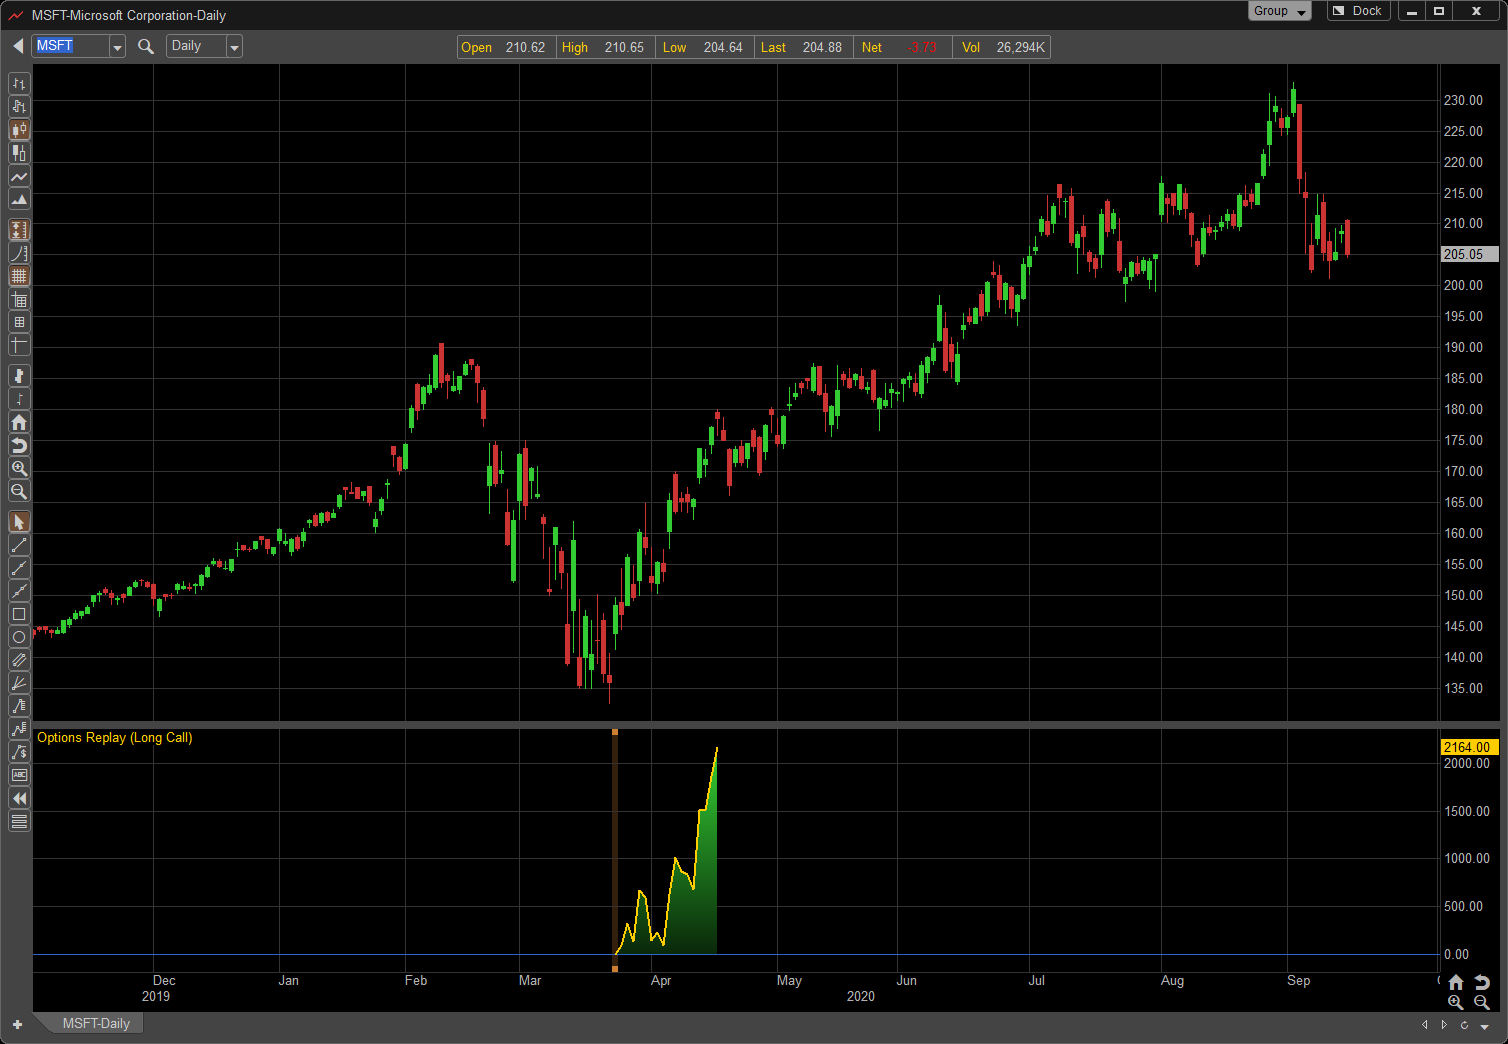This screenshot has height=1044, width=1508.
Task: Open the Daily interval dropdown arrow
Action: point(234,47)
